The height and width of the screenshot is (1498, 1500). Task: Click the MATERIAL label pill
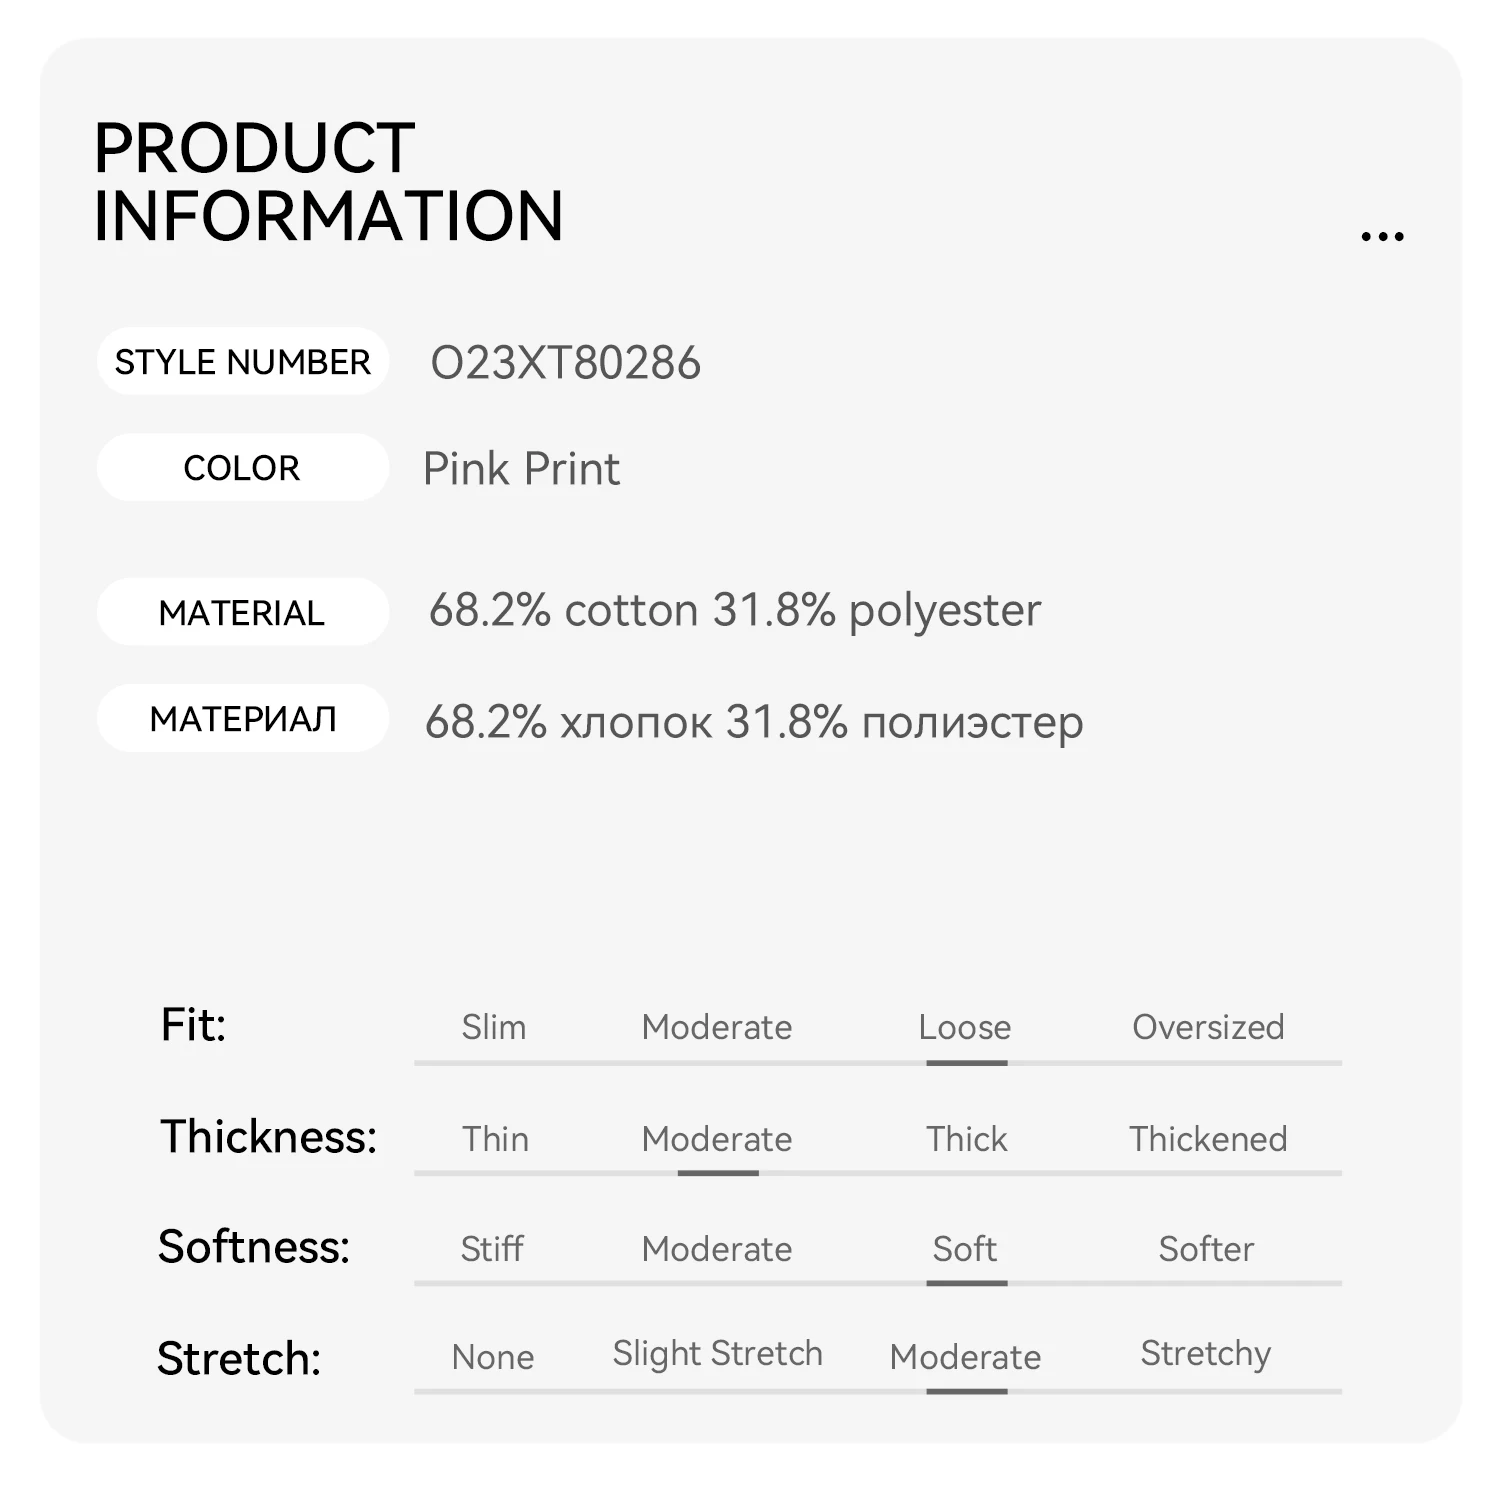pos(242,613)
